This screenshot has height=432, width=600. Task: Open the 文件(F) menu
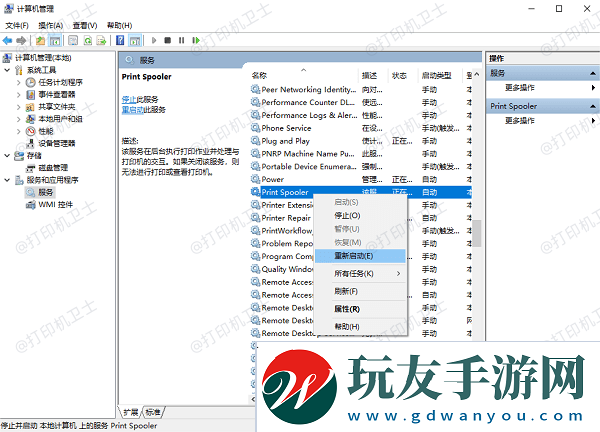(17, 26)
